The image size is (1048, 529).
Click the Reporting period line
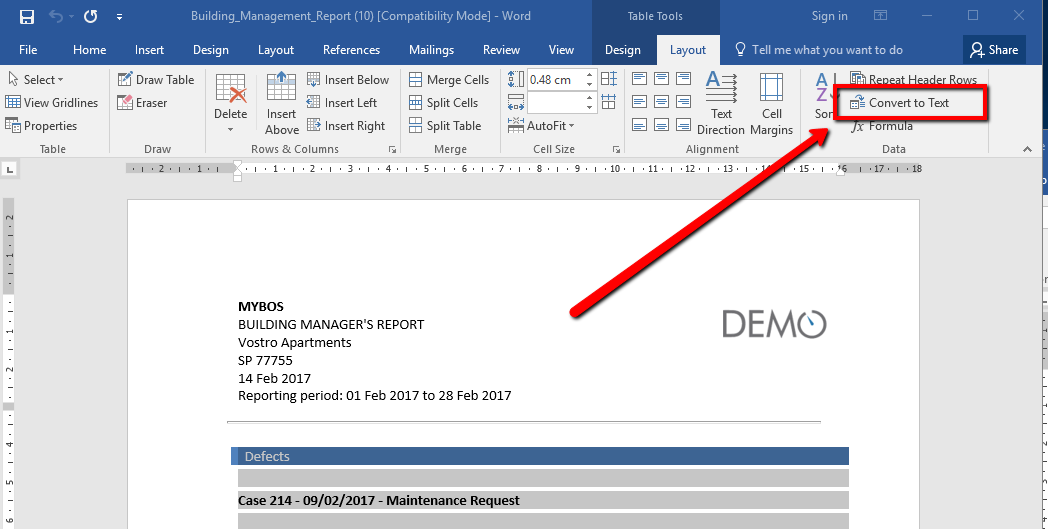[x=374, y=395]
